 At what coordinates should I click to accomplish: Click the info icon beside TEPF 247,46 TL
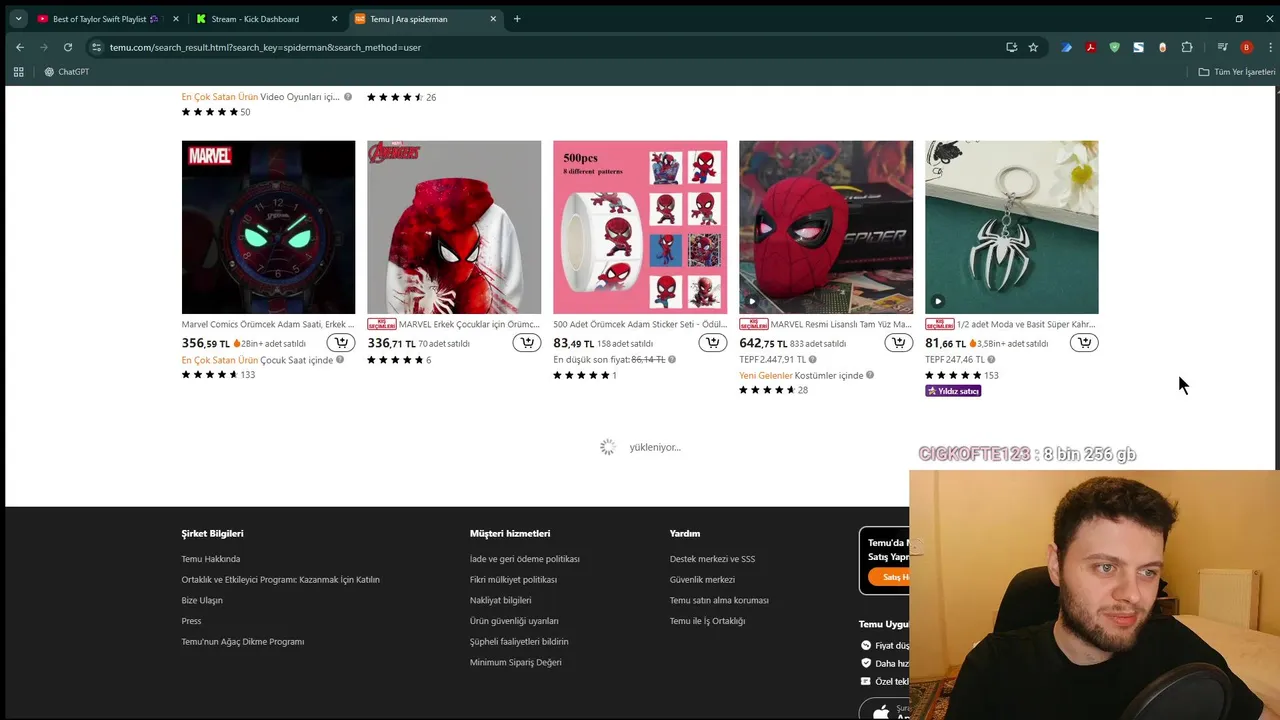(x=991, y=360)
